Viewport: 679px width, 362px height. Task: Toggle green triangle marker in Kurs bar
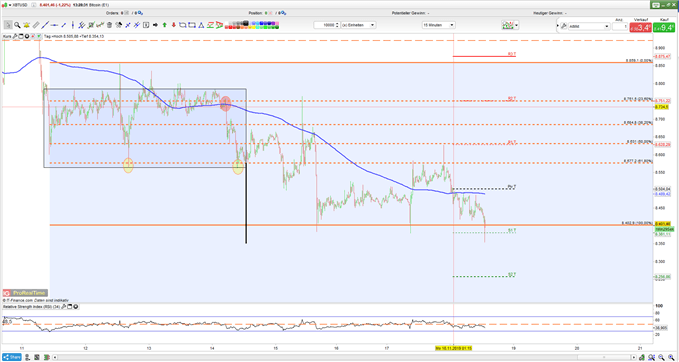pyautogui.click(x=39, y=36)
